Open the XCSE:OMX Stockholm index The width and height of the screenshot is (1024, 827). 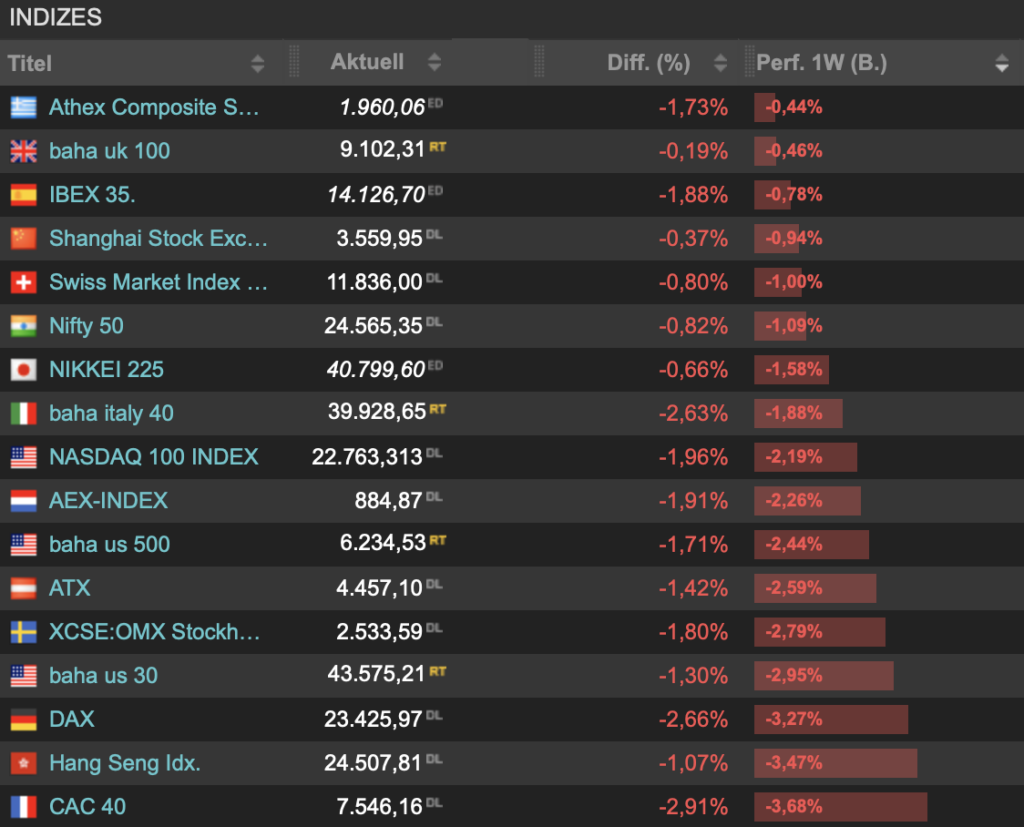155,632
